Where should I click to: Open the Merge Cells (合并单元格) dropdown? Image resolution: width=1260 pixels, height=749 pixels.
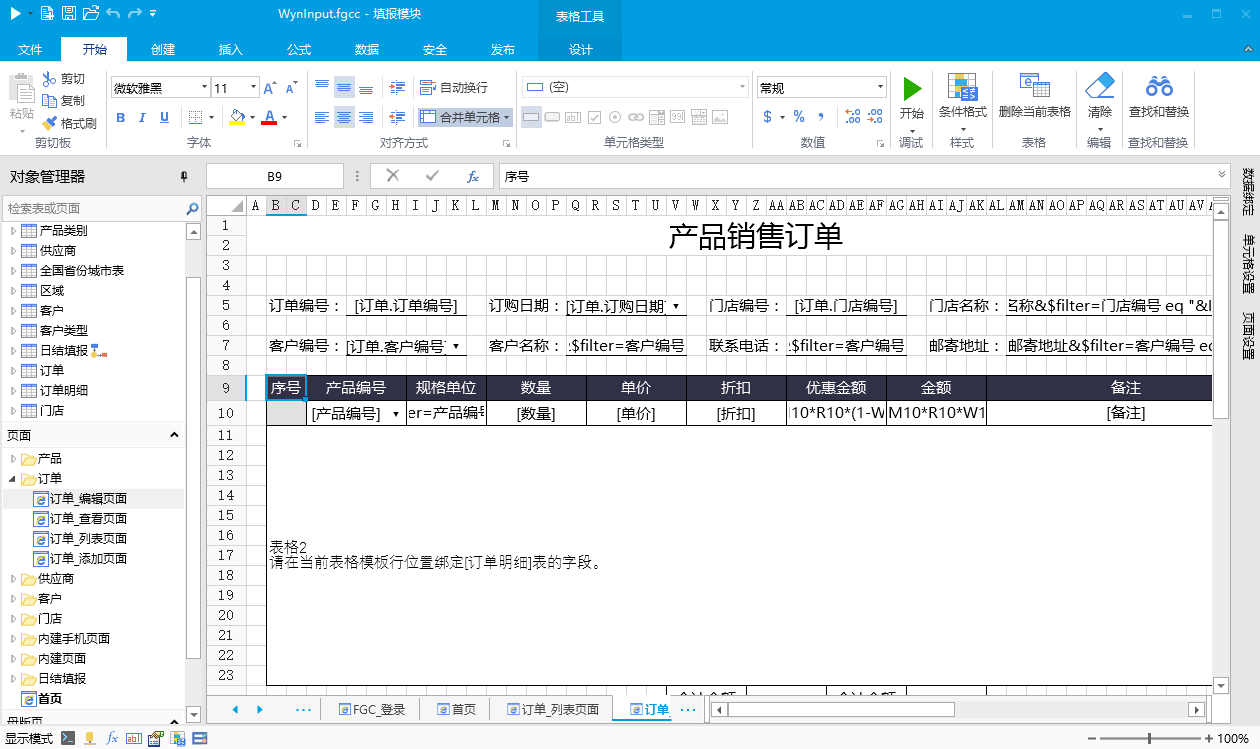tap(507, 118)
